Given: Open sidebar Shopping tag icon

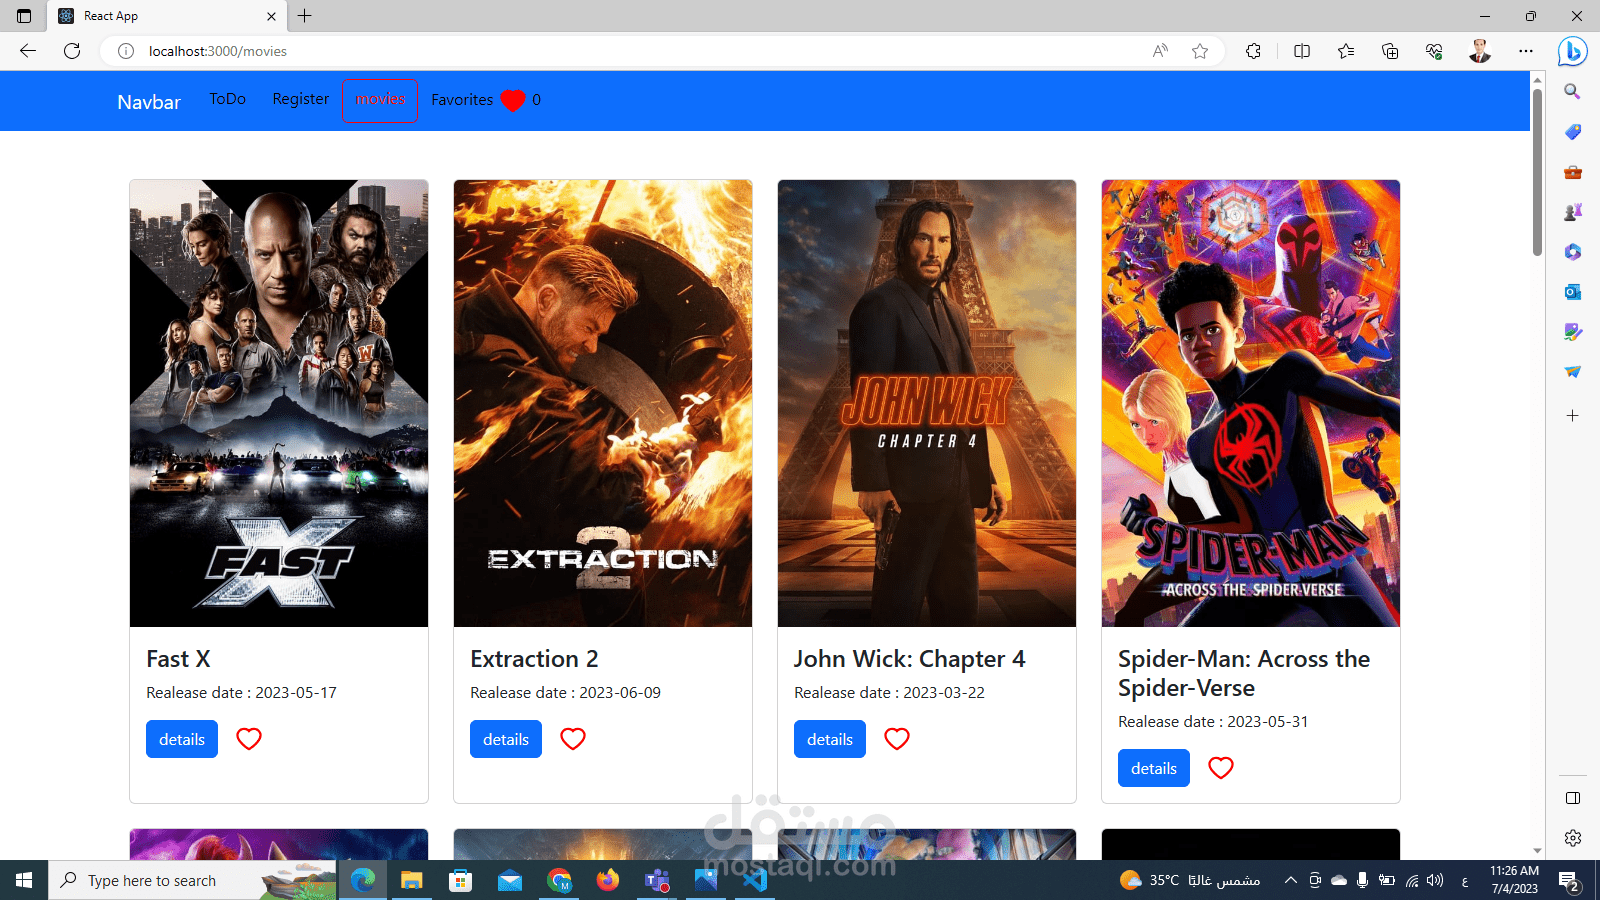Looking at the screenshot, I should (1573, 132).
